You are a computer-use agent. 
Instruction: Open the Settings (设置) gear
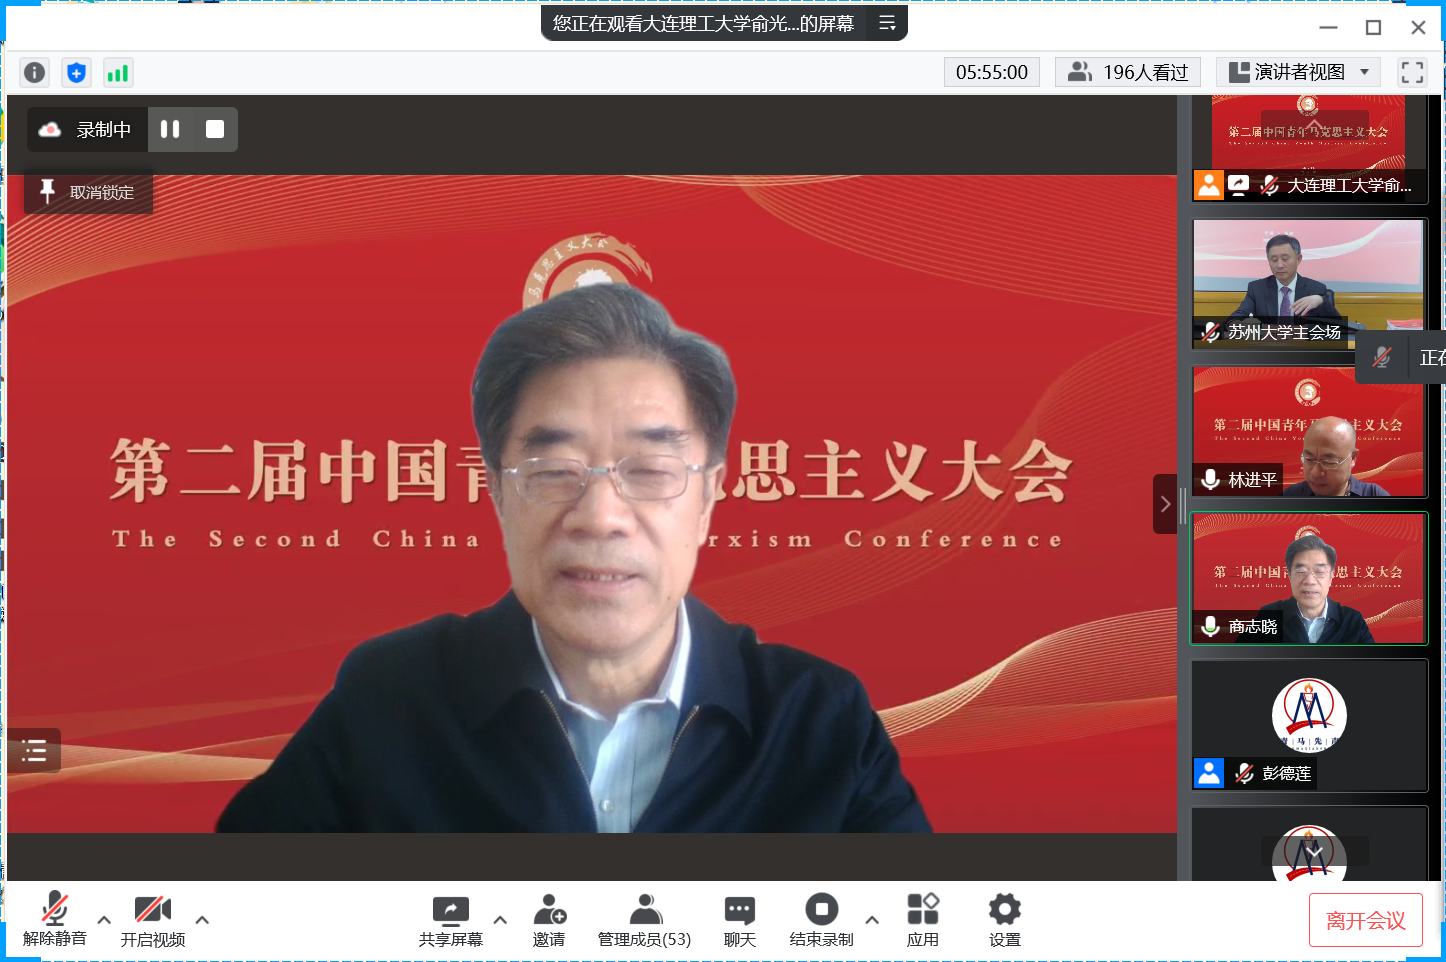click(x=1004, y=920)
